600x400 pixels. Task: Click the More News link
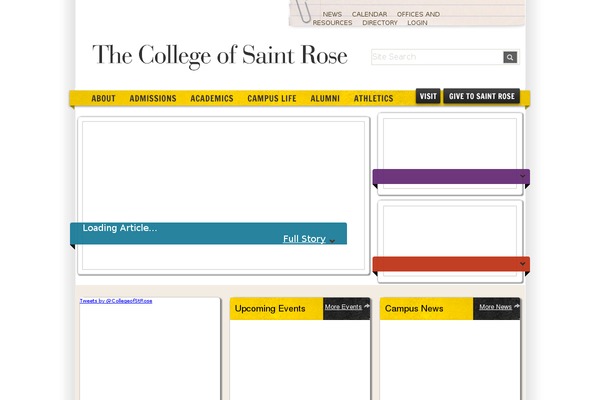[x=495, y=307]
